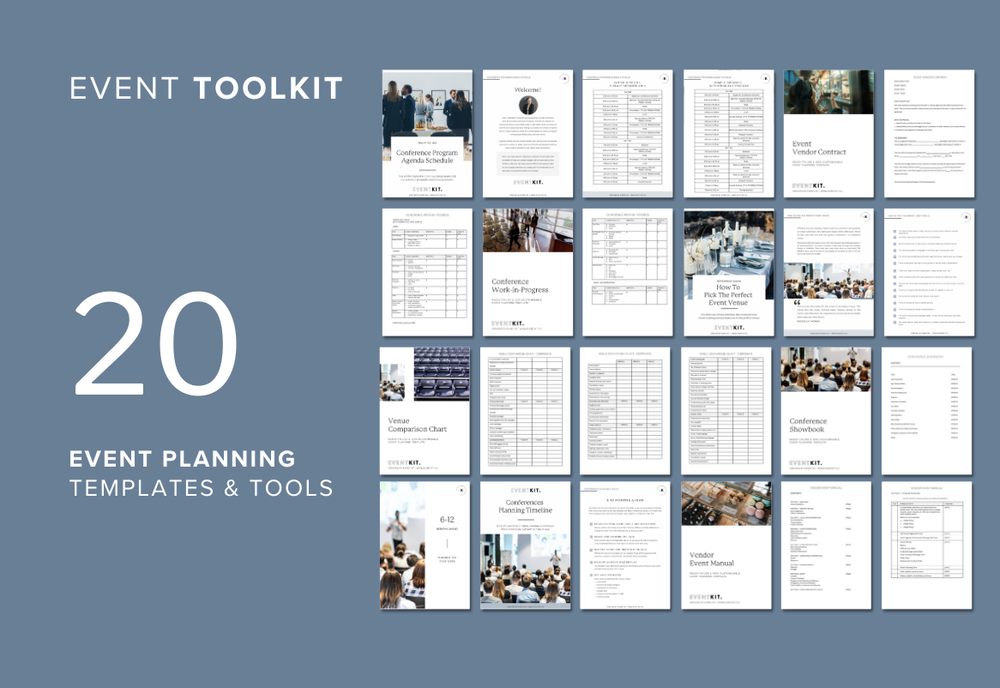Click the circular badge on the weeks-ahead checklist page

coord(966,217)
